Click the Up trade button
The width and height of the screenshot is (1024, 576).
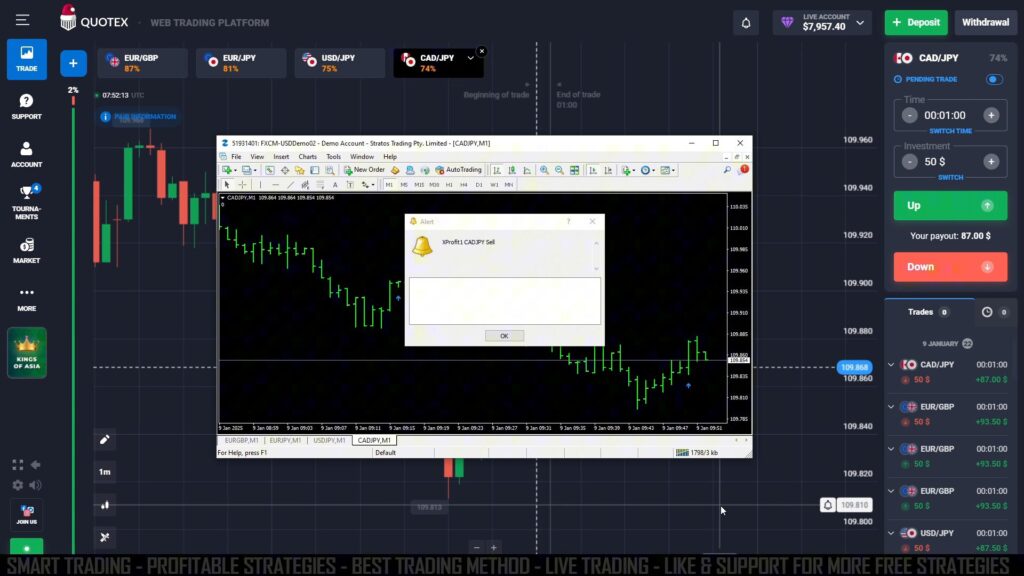click(950, 206)
